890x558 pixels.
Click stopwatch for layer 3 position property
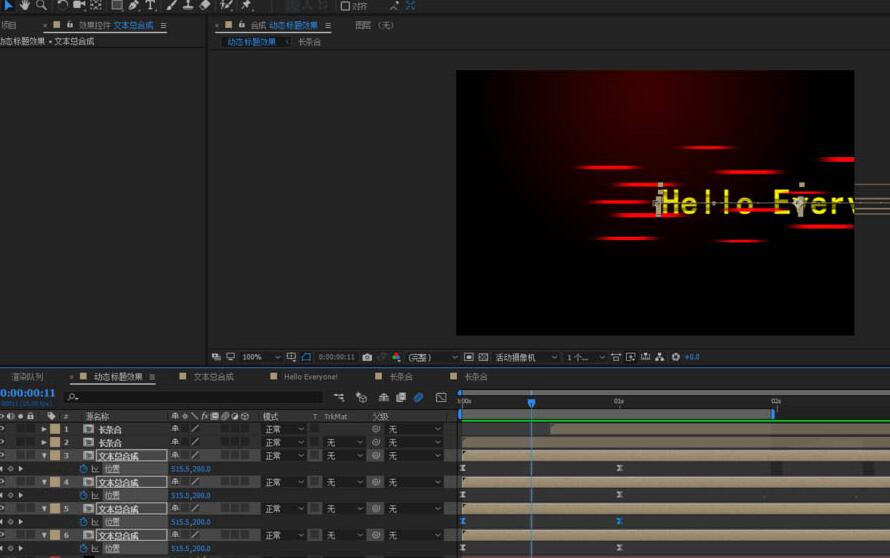click(84, 469)
